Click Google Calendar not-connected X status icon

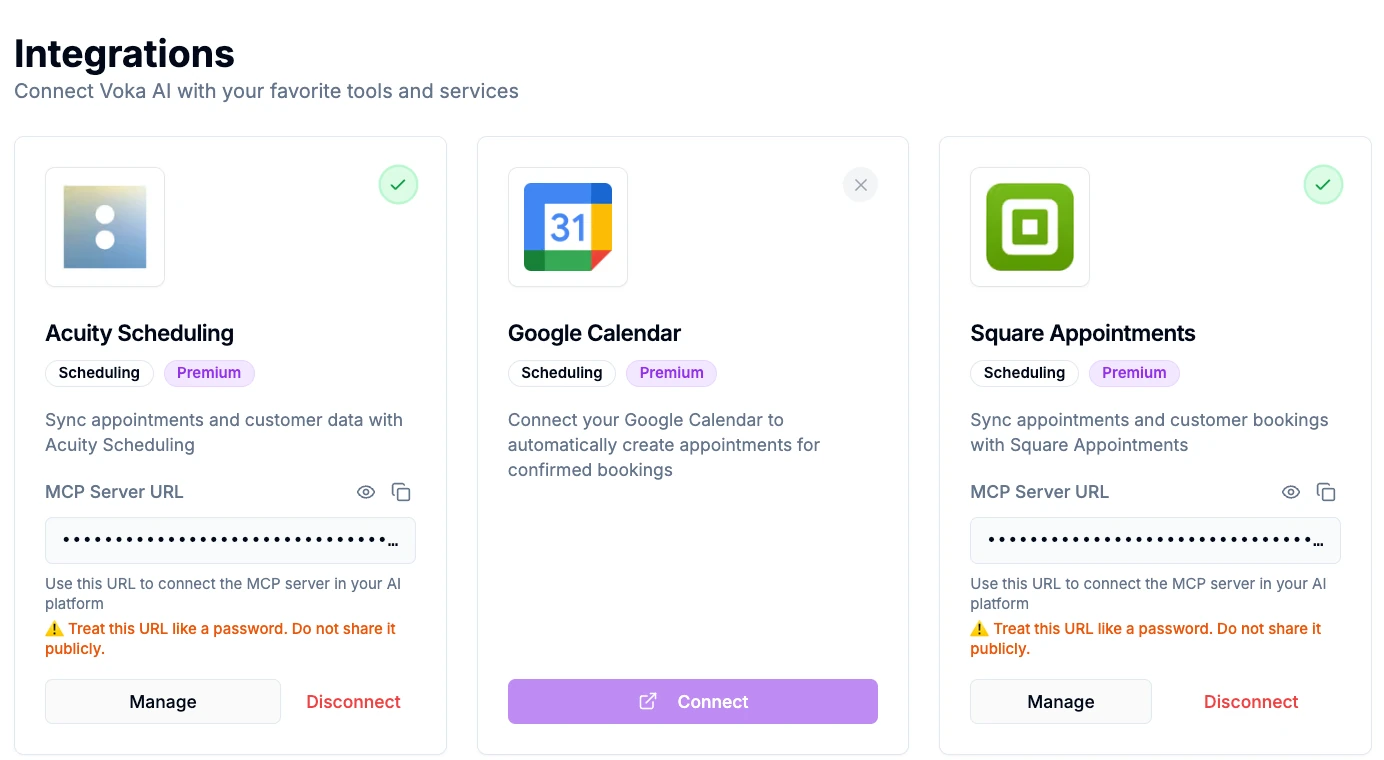tap(861, 185)
